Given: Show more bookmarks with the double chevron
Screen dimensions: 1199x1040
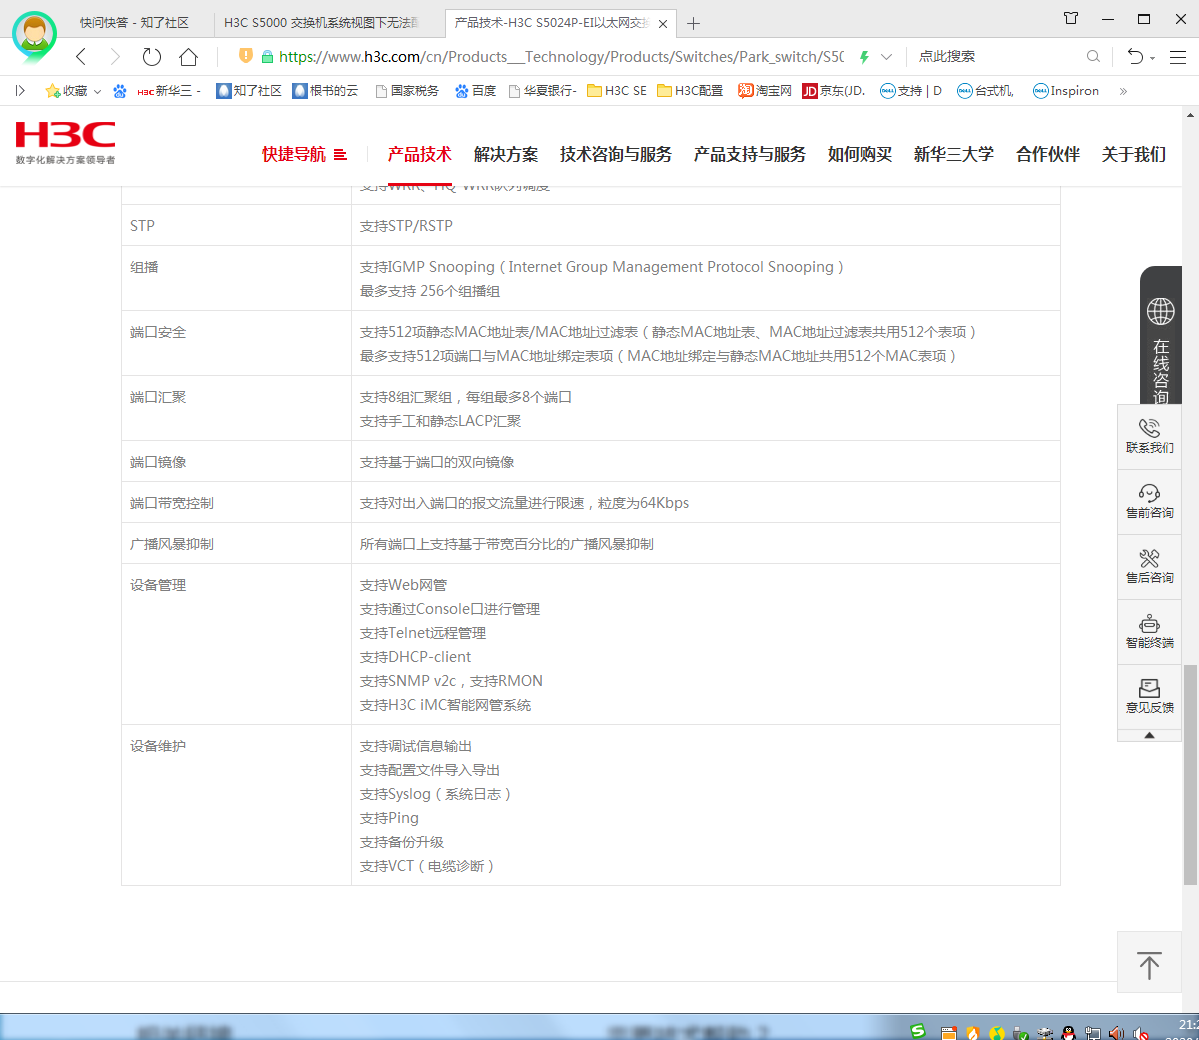Looking at the screenshot, I should click(x=1123, y=92).
